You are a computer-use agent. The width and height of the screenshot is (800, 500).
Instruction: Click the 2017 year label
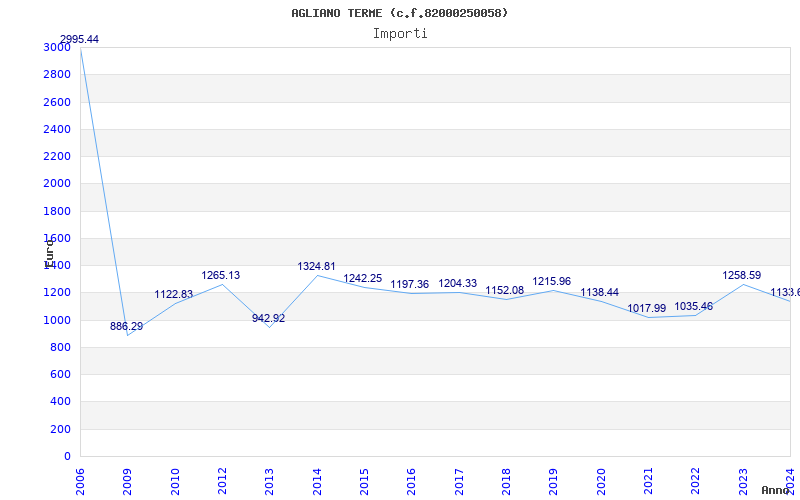point(459,482)
